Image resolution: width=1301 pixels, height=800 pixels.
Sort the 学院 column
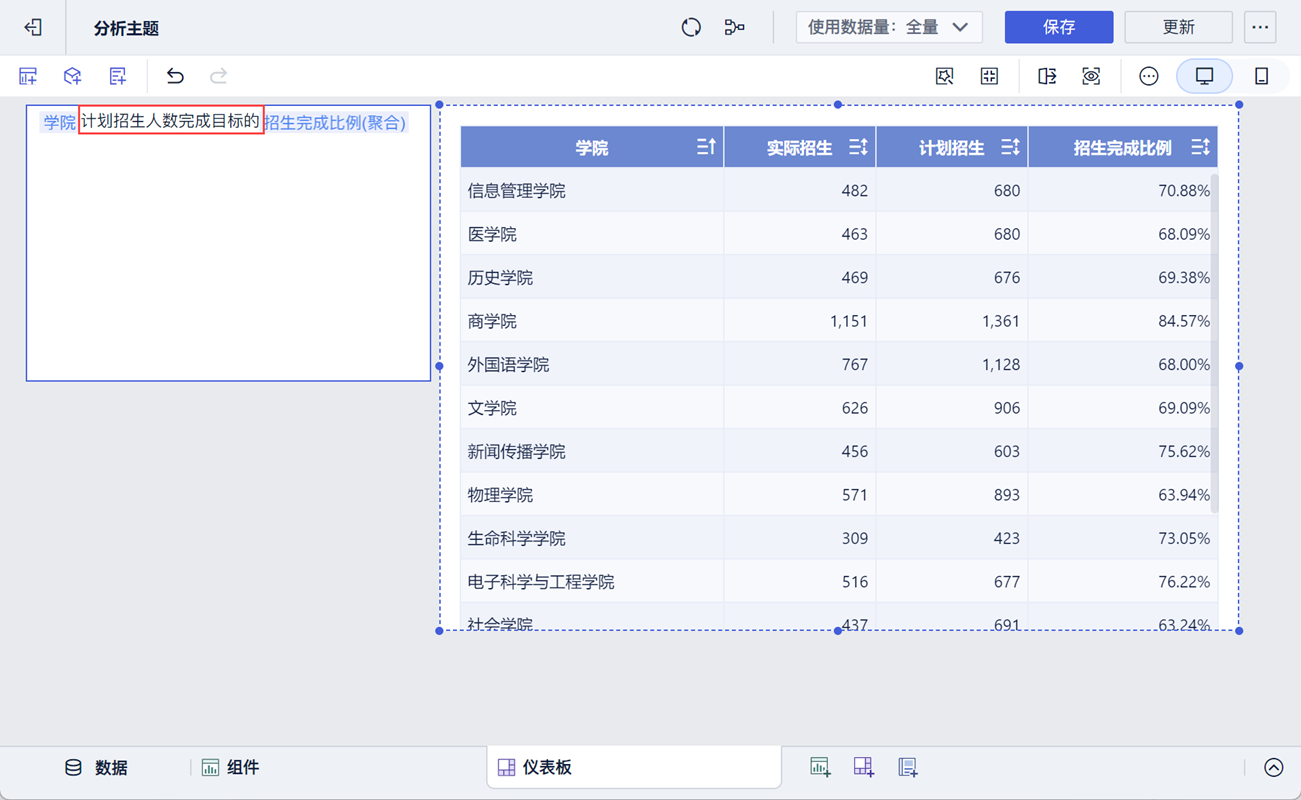coord(706,148)
